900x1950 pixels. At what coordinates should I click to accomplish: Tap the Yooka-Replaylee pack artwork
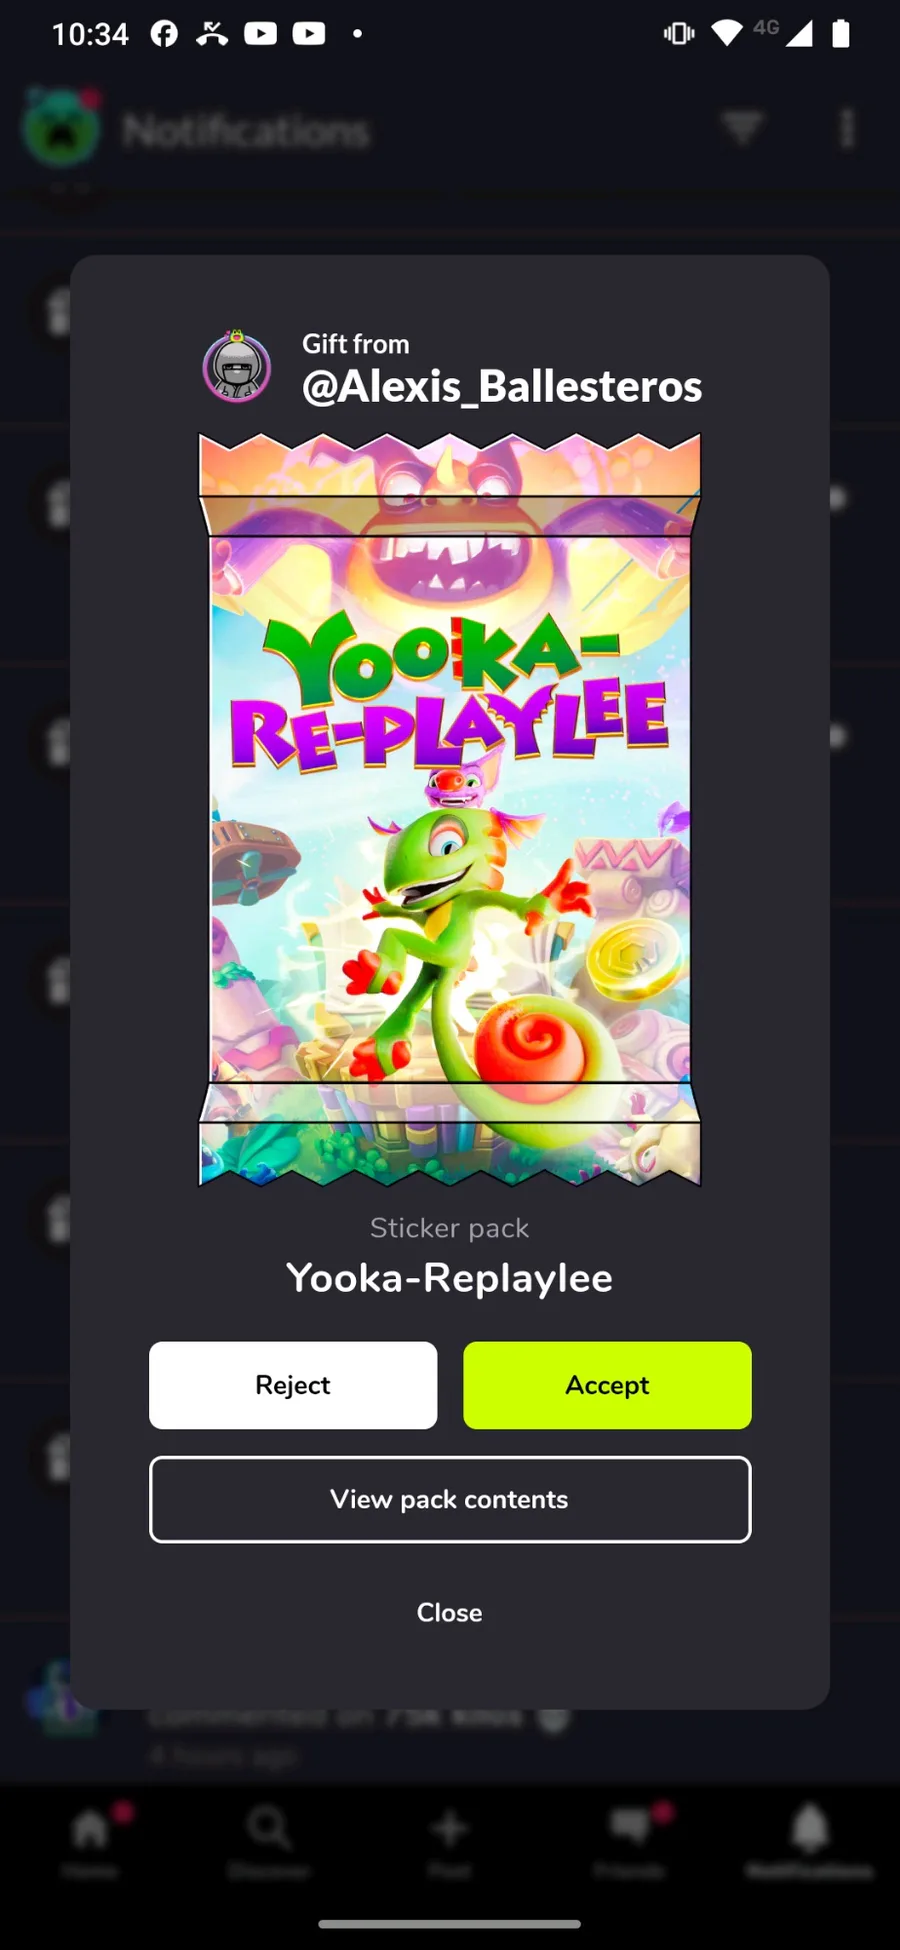pos(450,809)
